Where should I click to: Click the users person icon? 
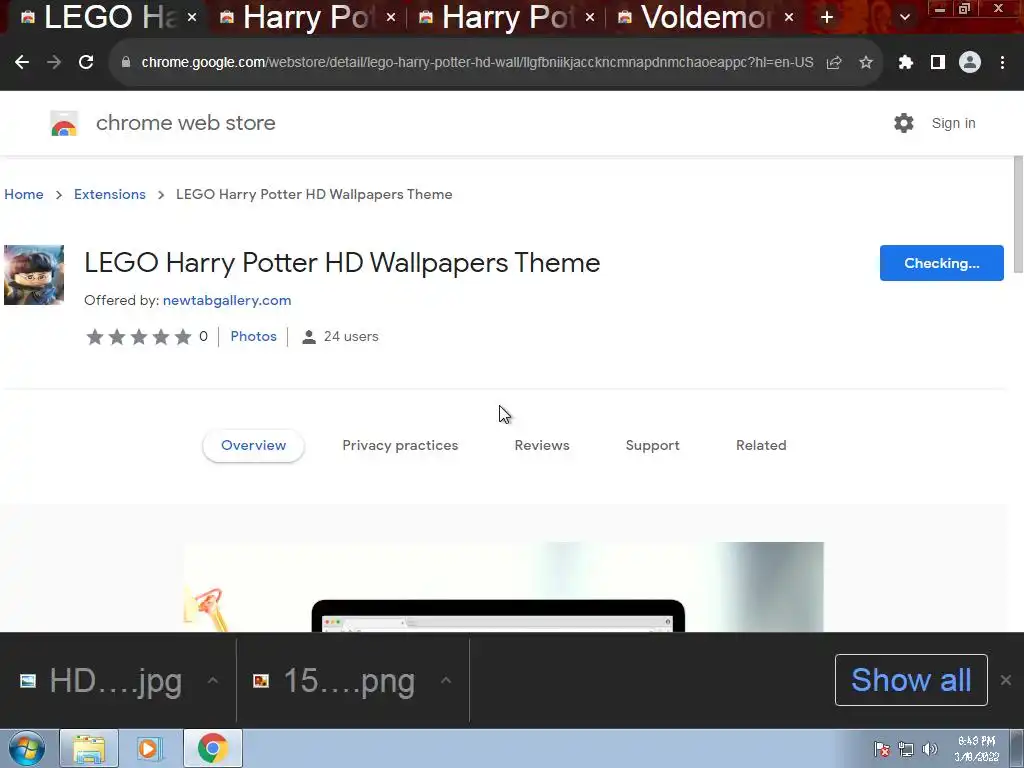click(309, 337)
